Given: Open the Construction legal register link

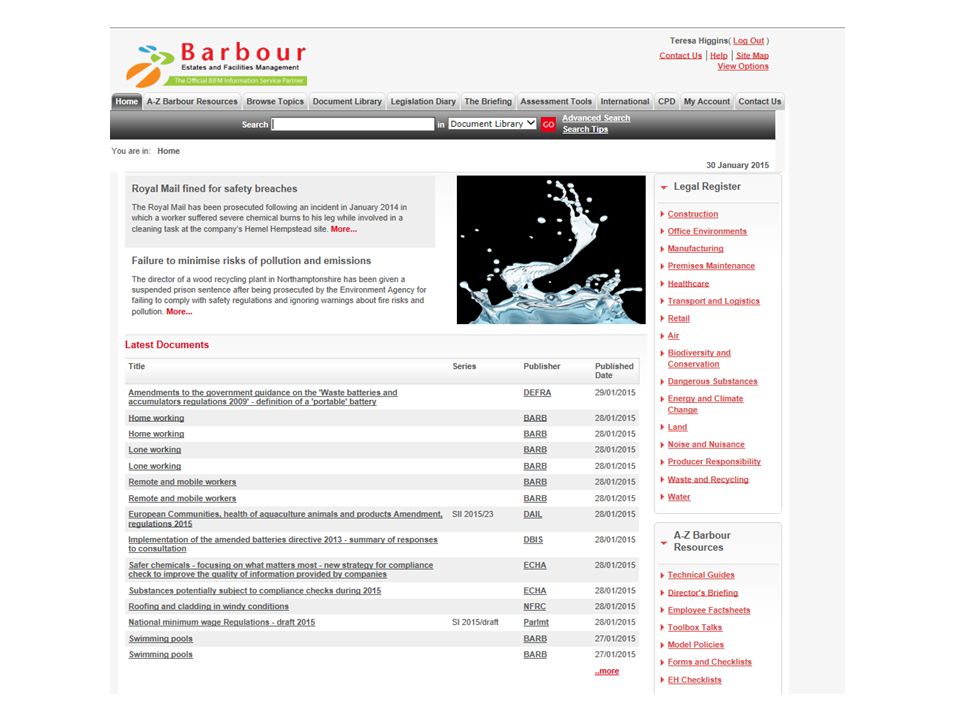Looking at the screenshot, I should [x=692, y=214].
